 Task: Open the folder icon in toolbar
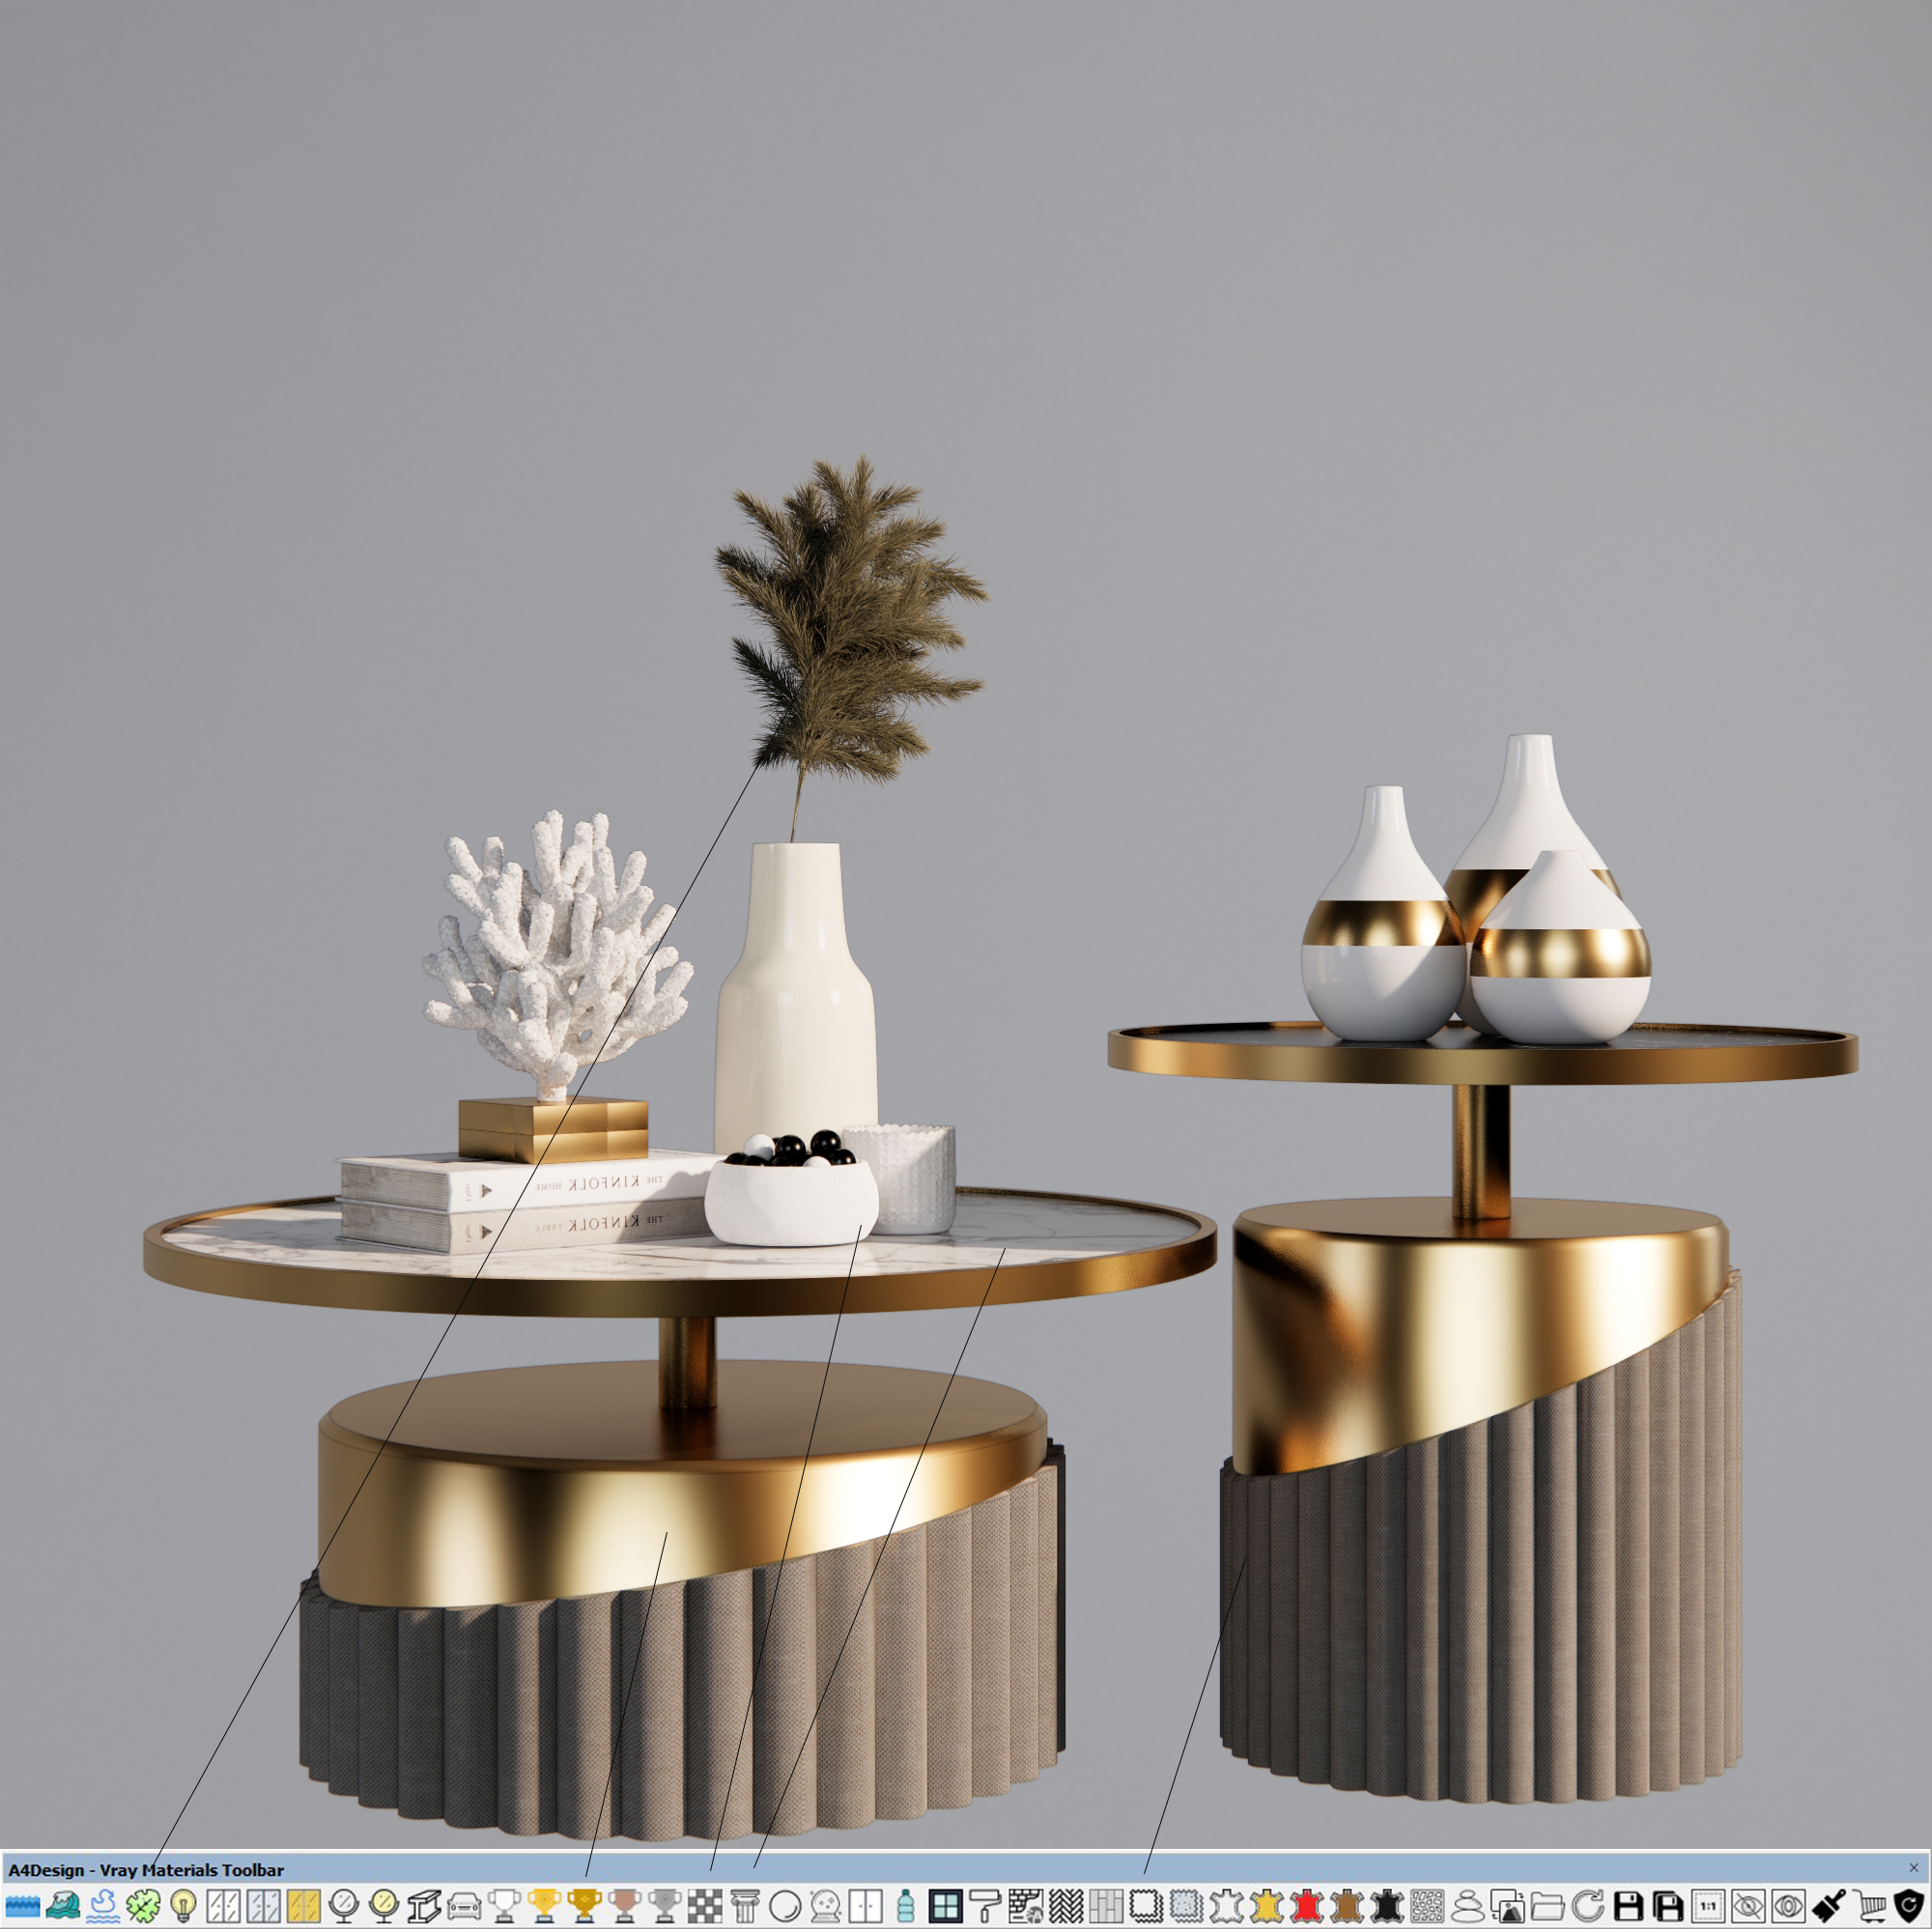click(1547, 1906)
